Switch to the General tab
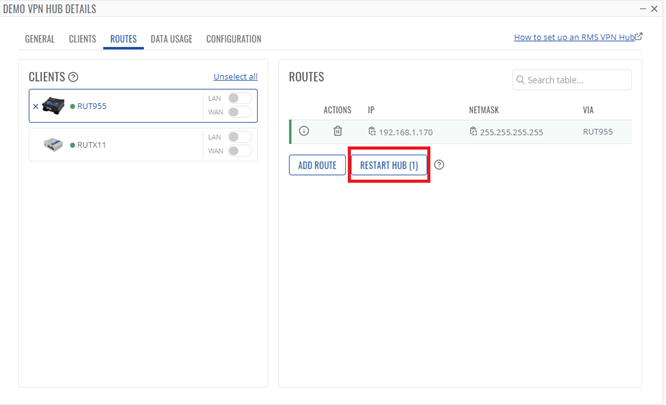The height and width of the screenshot is (405, 666). (40, 39)
